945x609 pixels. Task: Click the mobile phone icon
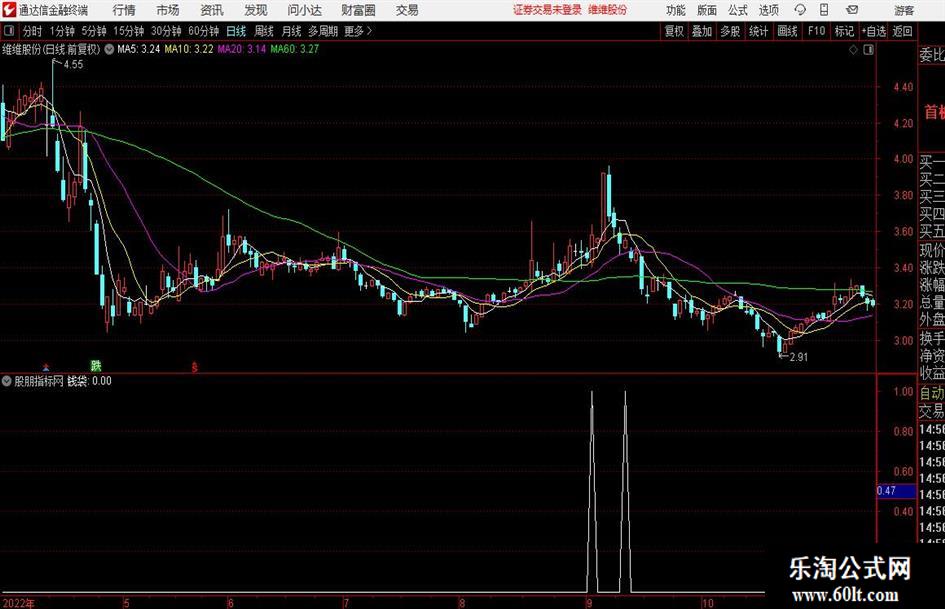824,10
